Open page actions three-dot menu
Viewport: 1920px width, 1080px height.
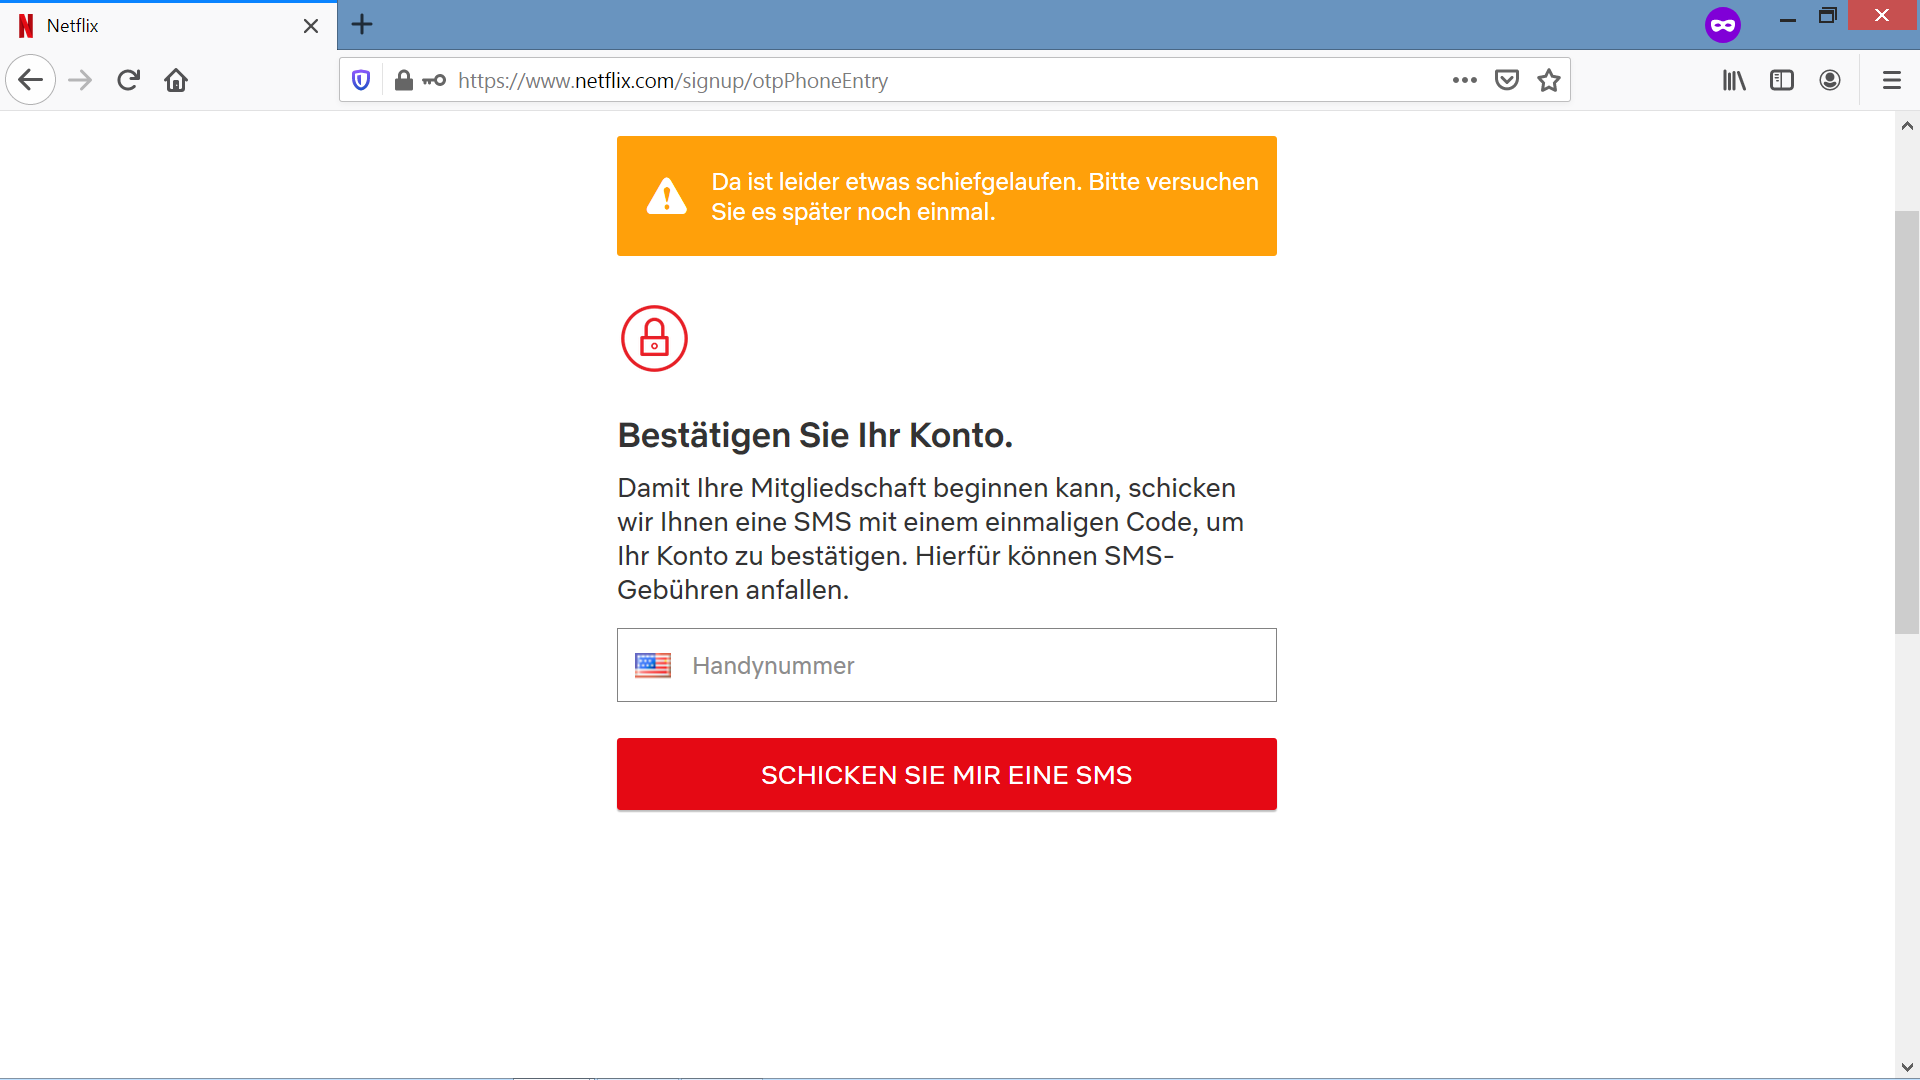1465,80
